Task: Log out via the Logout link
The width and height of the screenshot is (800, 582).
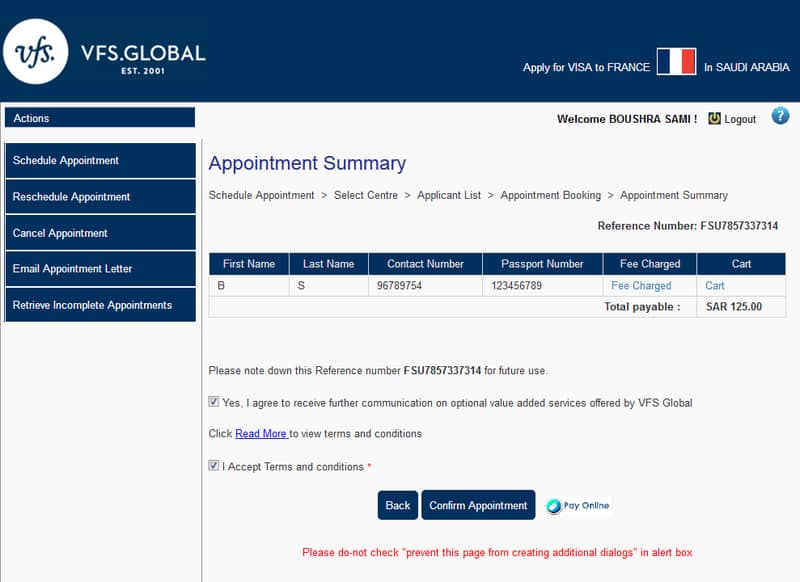Action: (x=740, y=119)
